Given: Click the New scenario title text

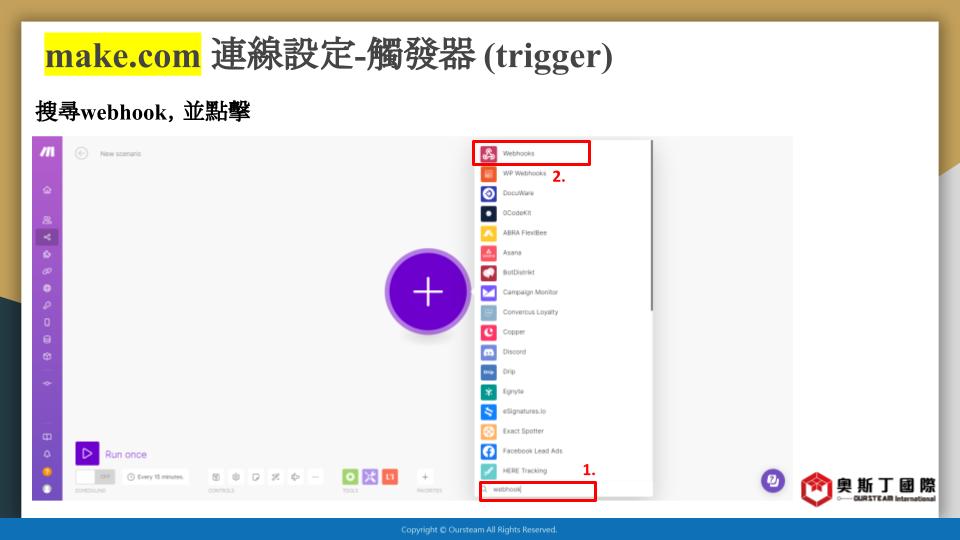Looking at the screenshot, I should (x=121, y=154).
